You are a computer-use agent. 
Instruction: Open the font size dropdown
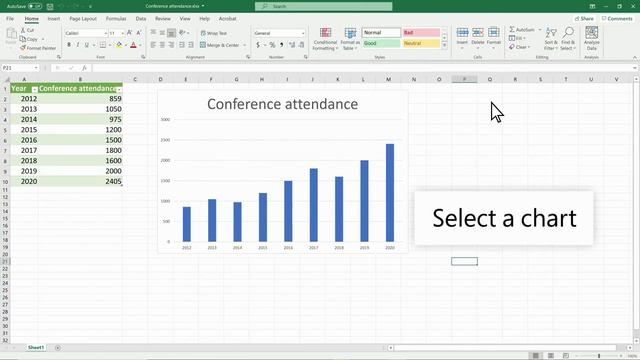point(122,33)
